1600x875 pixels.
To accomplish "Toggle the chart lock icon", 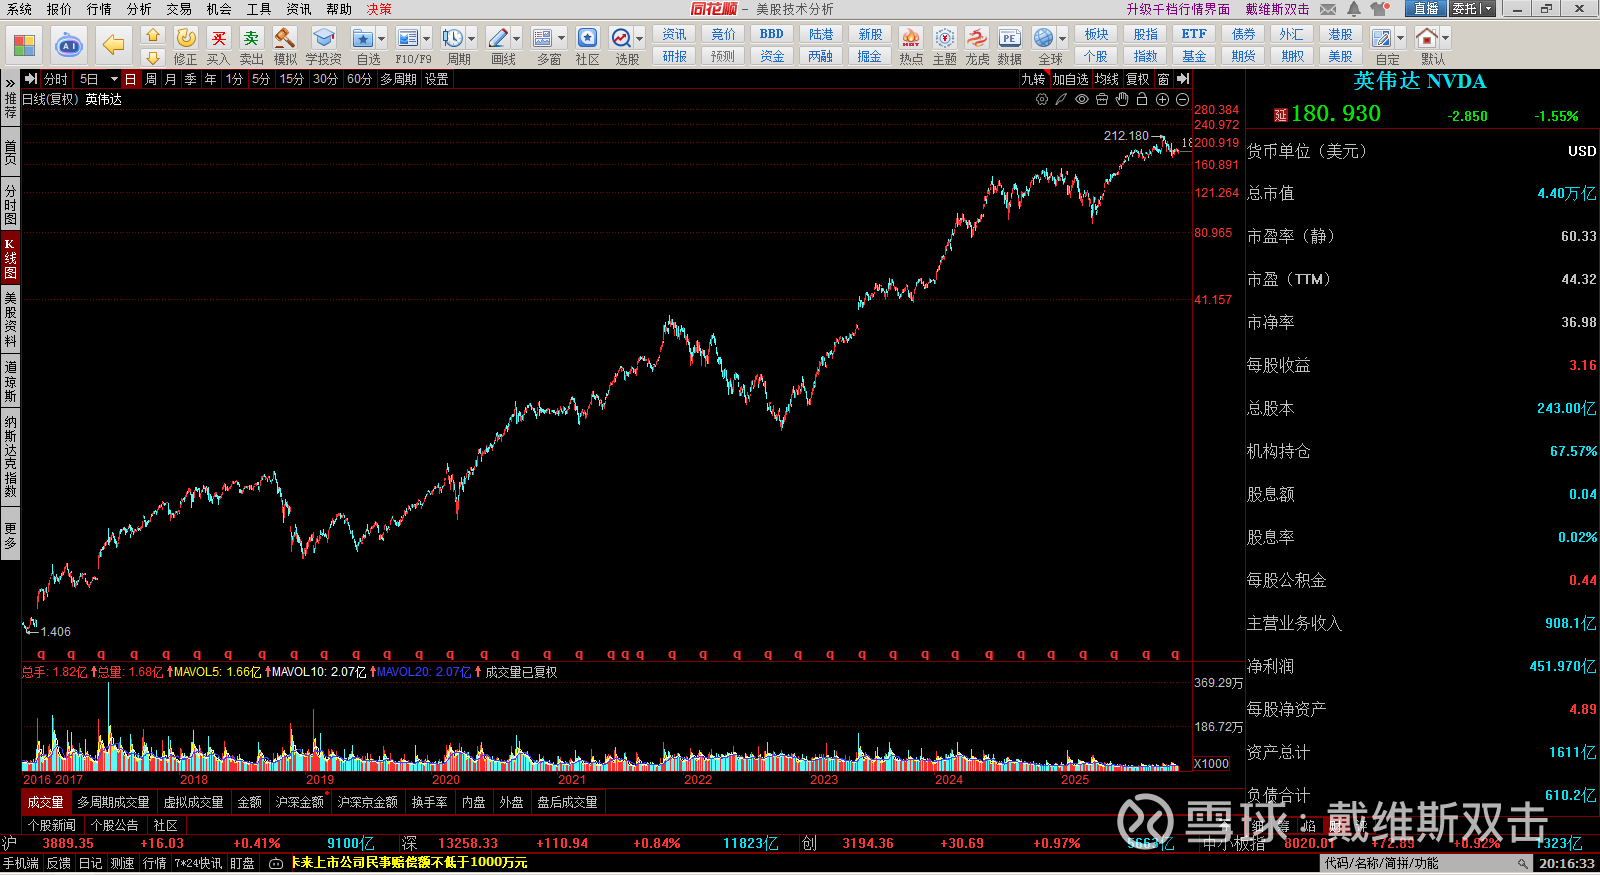I will coord(1142,100).
